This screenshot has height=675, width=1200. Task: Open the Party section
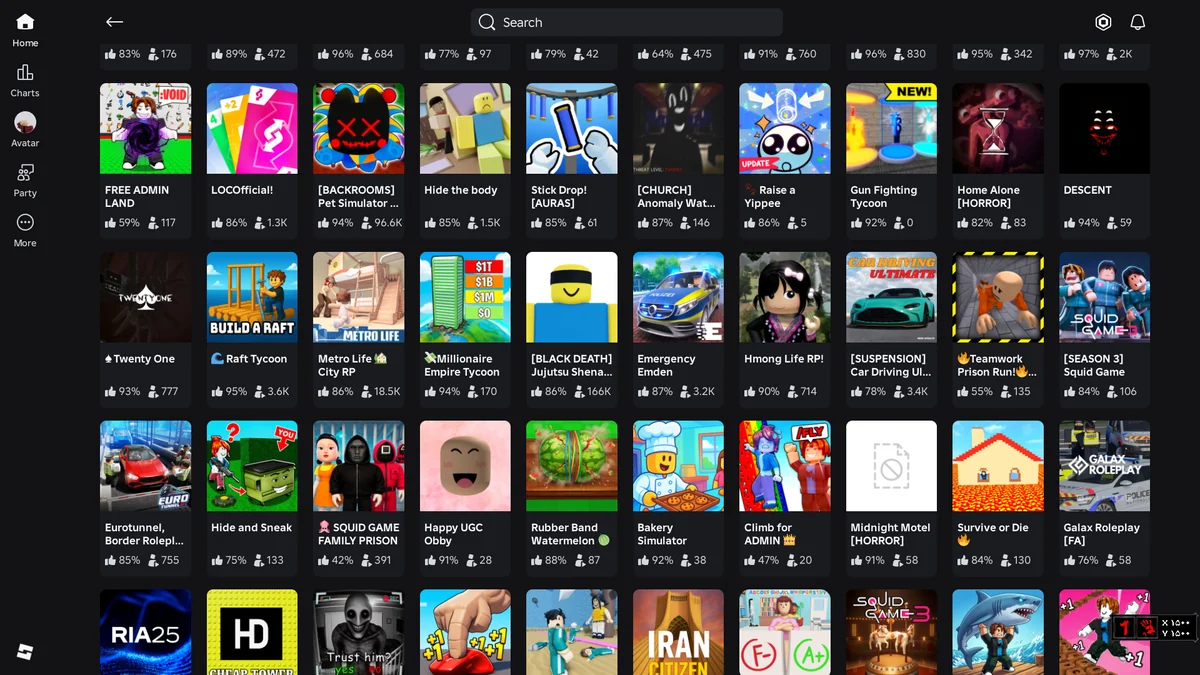25,180
